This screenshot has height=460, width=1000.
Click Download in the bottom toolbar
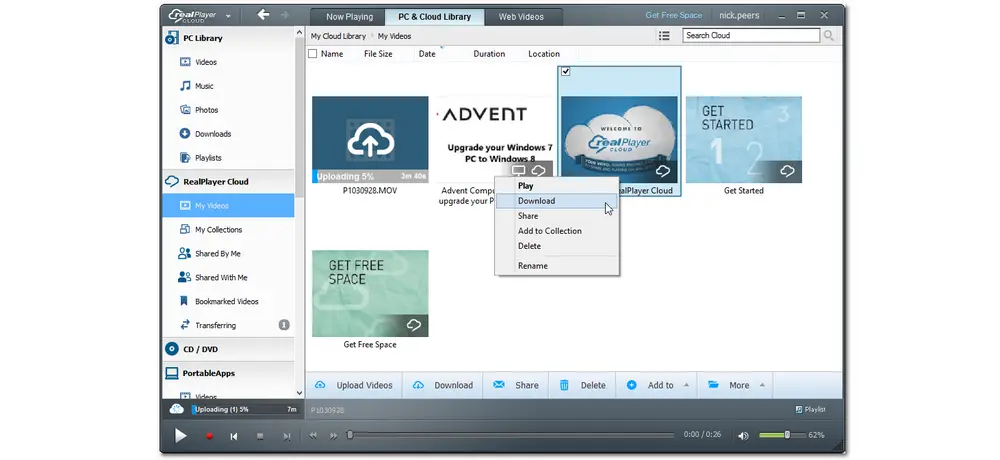[443, 385]
